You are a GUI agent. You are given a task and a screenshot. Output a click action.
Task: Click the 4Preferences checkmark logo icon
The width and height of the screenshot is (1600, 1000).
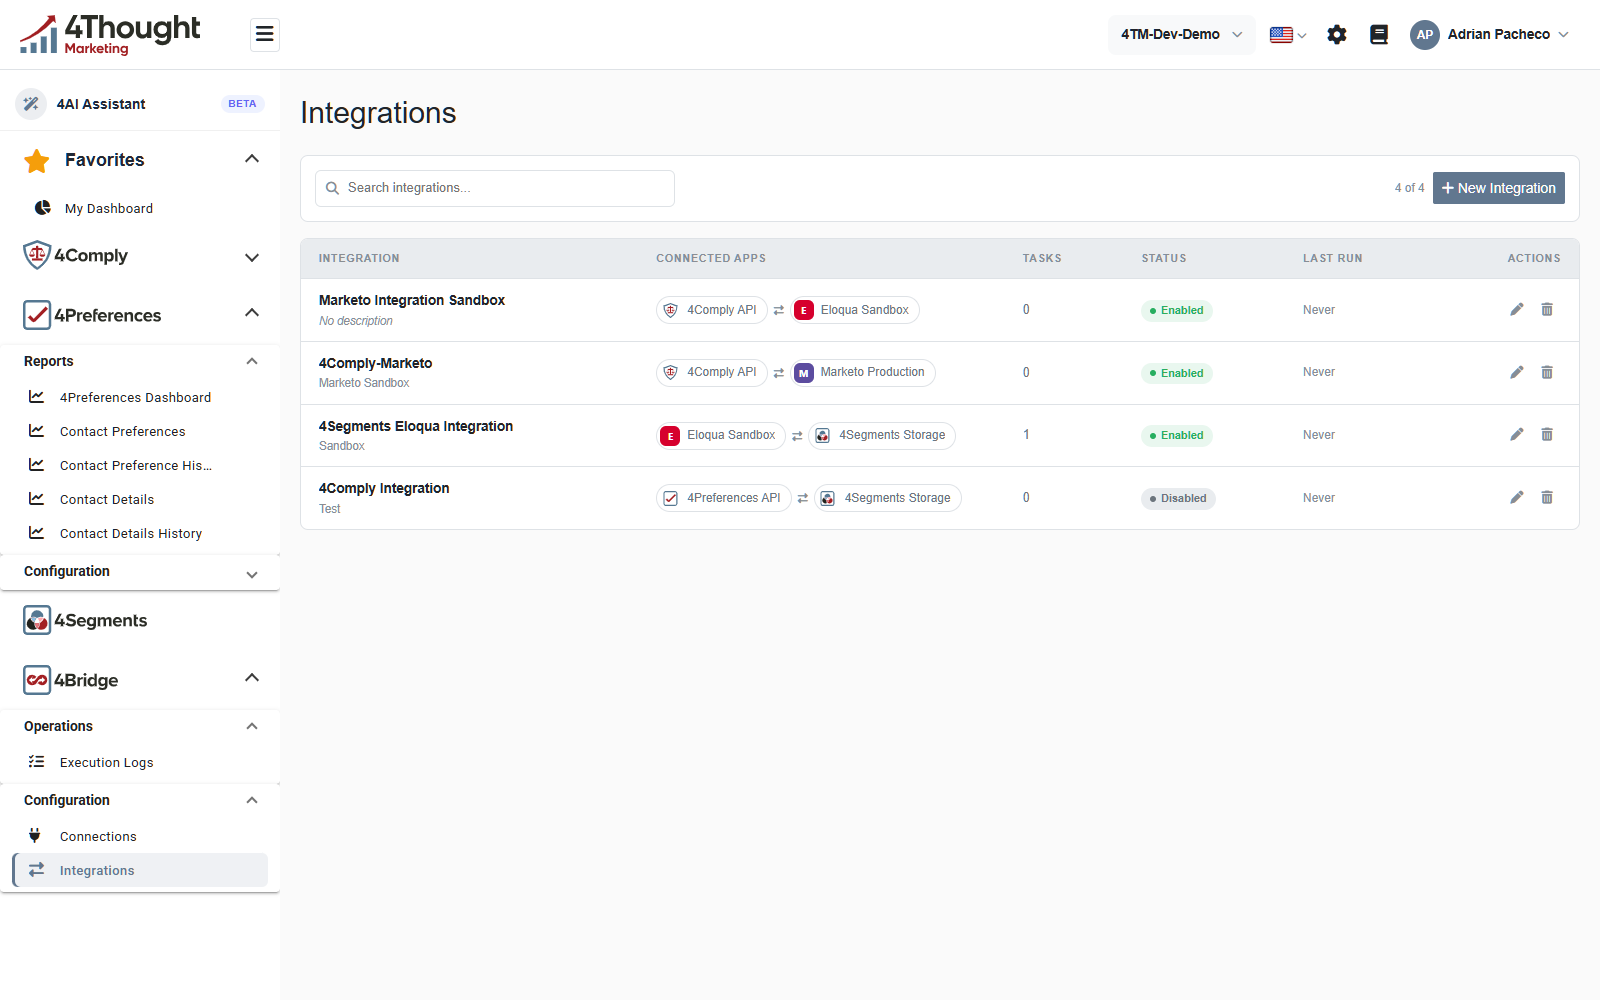37,315
